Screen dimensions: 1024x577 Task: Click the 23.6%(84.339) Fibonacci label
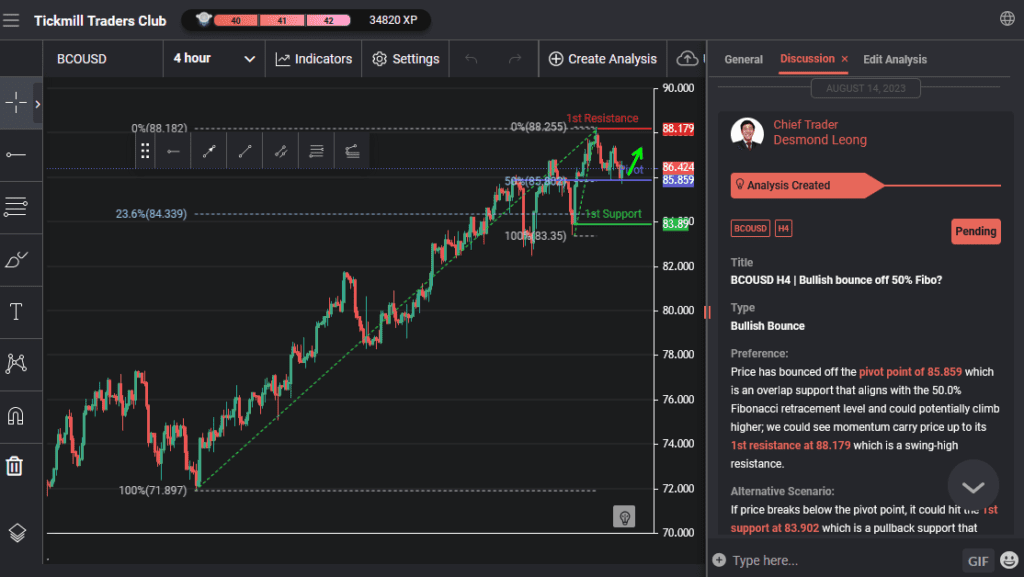click(151, 213)
